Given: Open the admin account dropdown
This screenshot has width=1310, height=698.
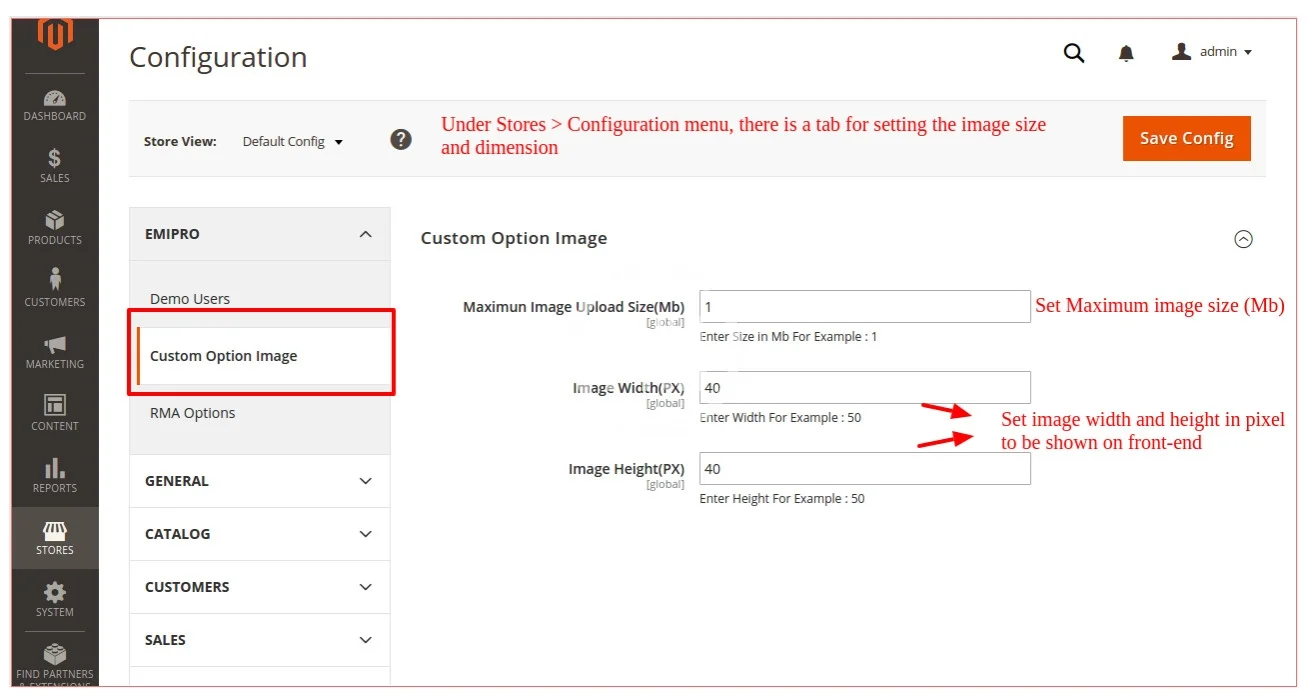Looking at the screenshot, I should (x=1212, y=52).
